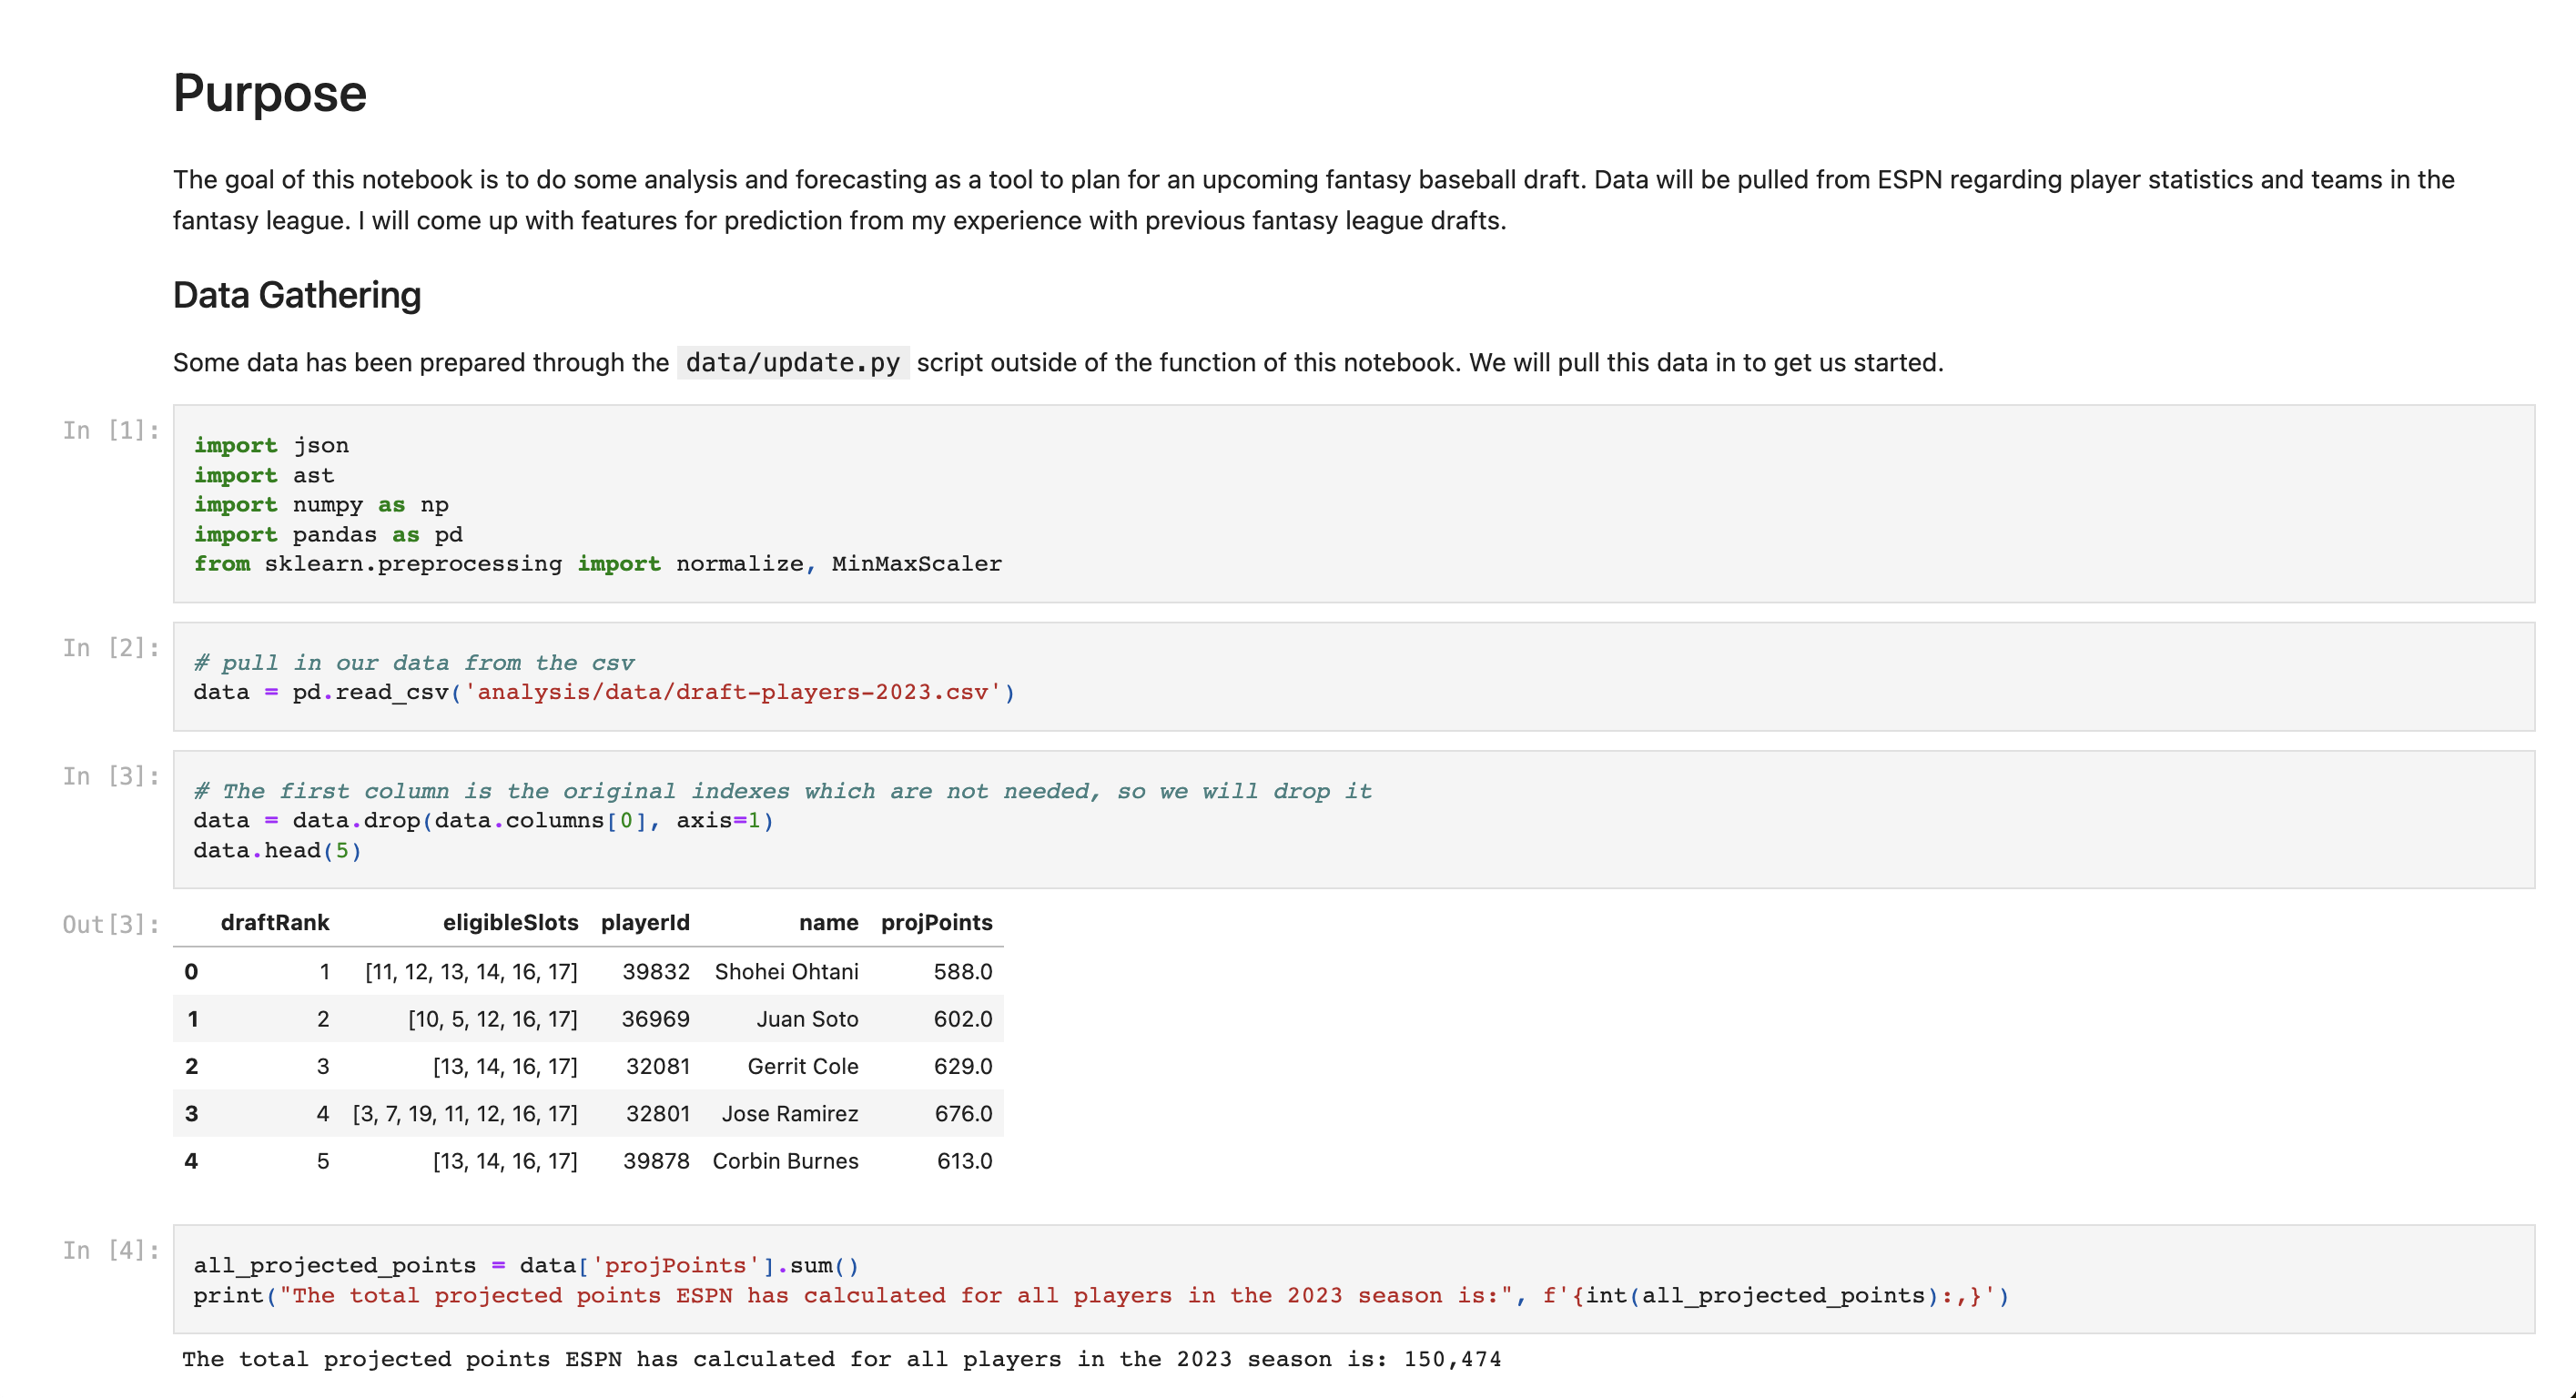Click the printed total 150,474 output
This screenshot has height=1398, width=2576.
(1451, 1359)
